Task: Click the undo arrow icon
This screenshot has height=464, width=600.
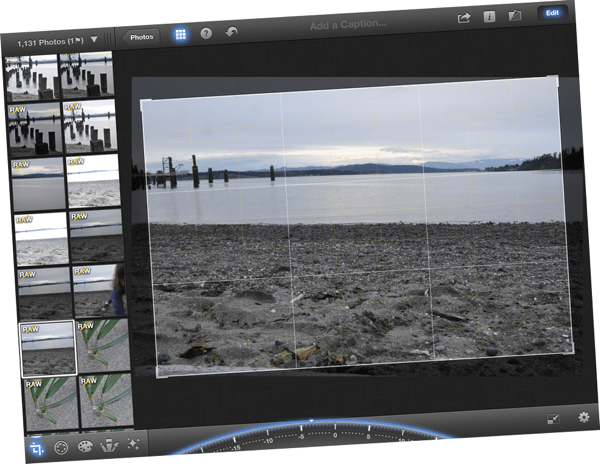Action: tap(233, 32)
